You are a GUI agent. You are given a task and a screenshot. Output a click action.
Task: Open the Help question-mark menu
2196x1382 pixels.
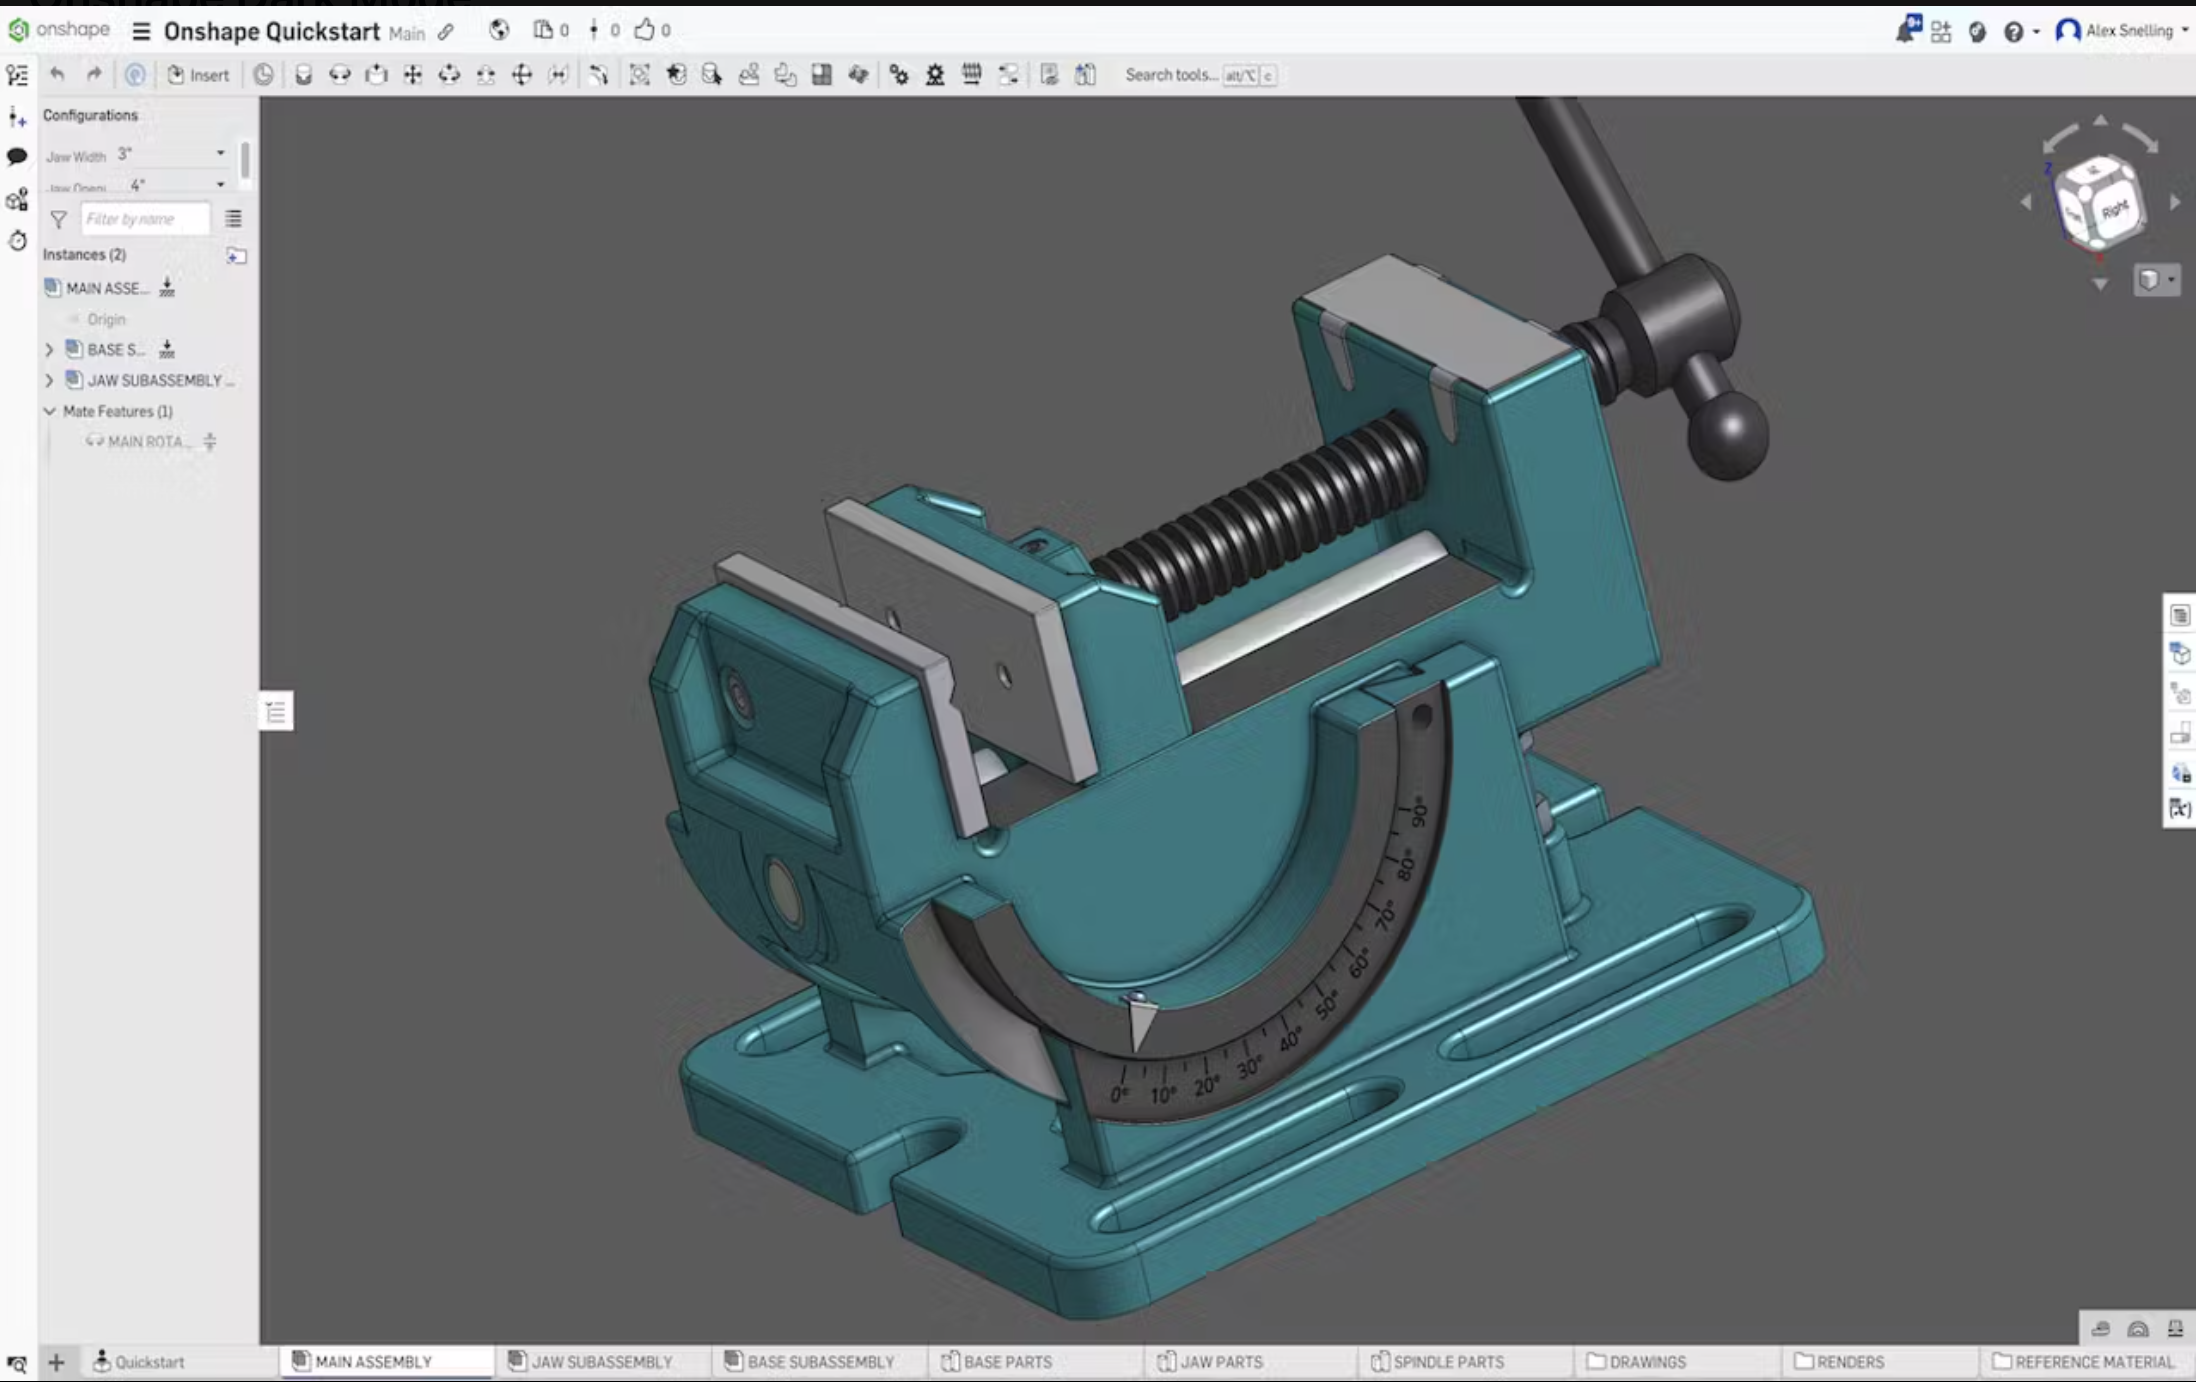tap(2019, 32)
